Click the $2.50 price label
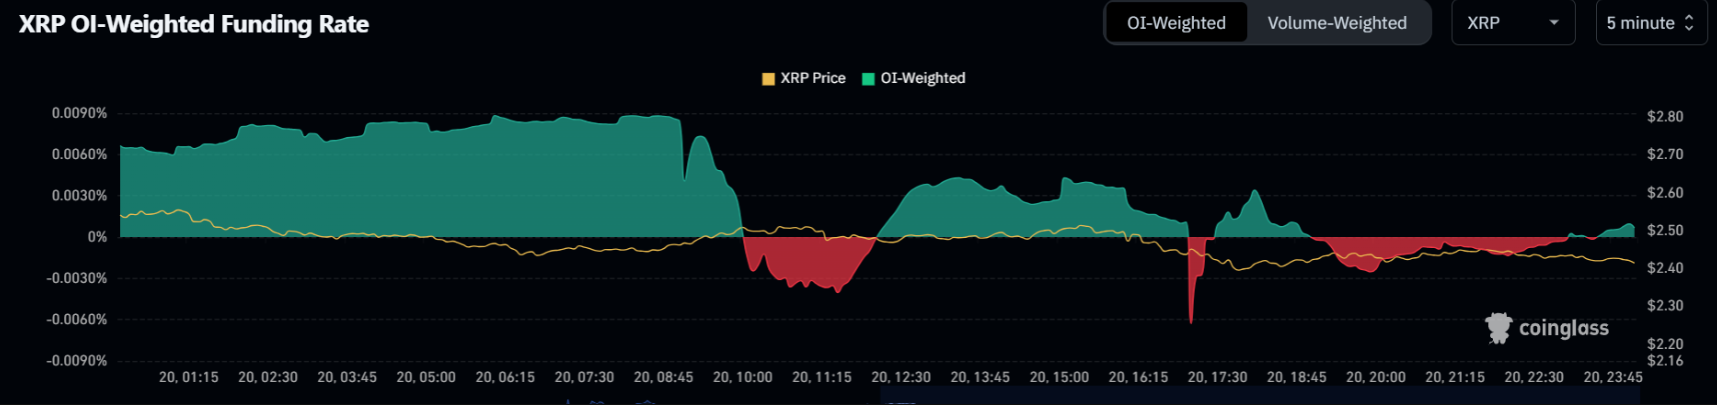The image size is (1717, 405). coord(1665,230)
